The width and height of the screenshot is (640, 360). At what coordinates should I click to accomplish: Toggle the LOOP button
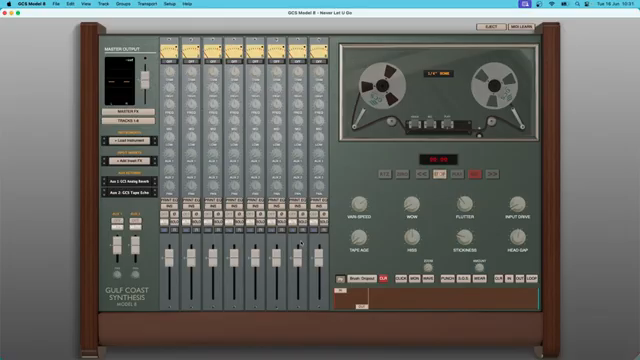pos(531,278)
